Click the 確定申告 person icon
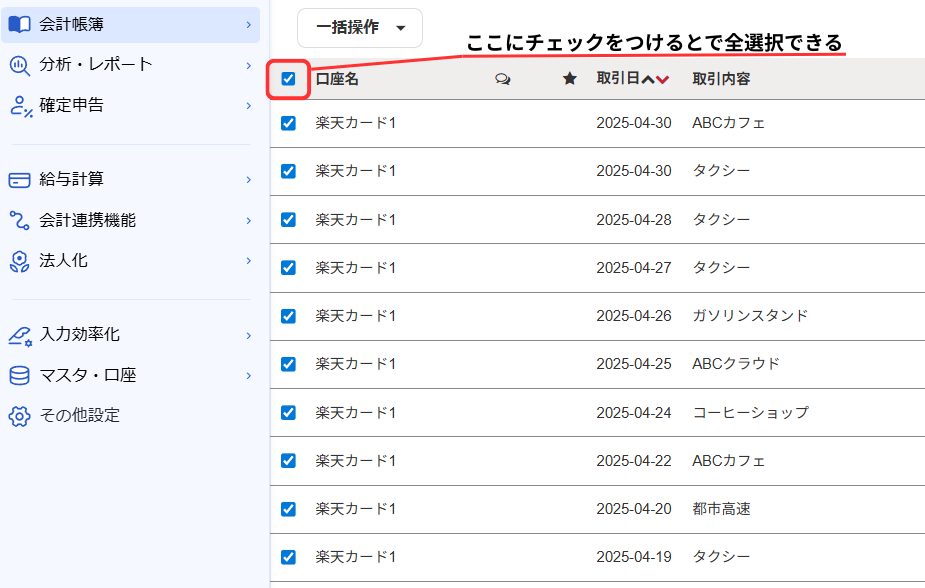925x588 pixels. 19,105
